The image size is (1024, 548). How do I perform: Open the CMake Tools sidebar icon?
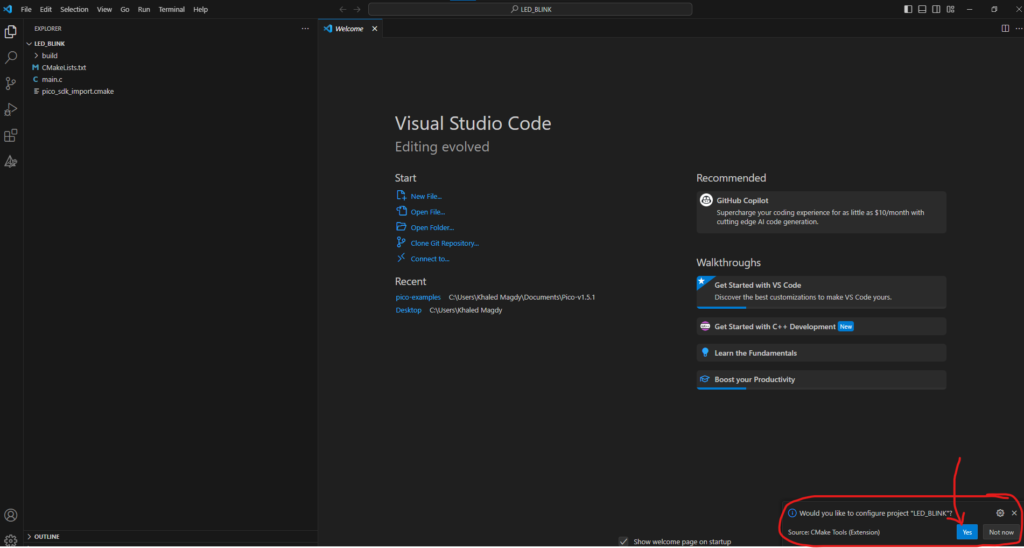[x=11, y=161]
